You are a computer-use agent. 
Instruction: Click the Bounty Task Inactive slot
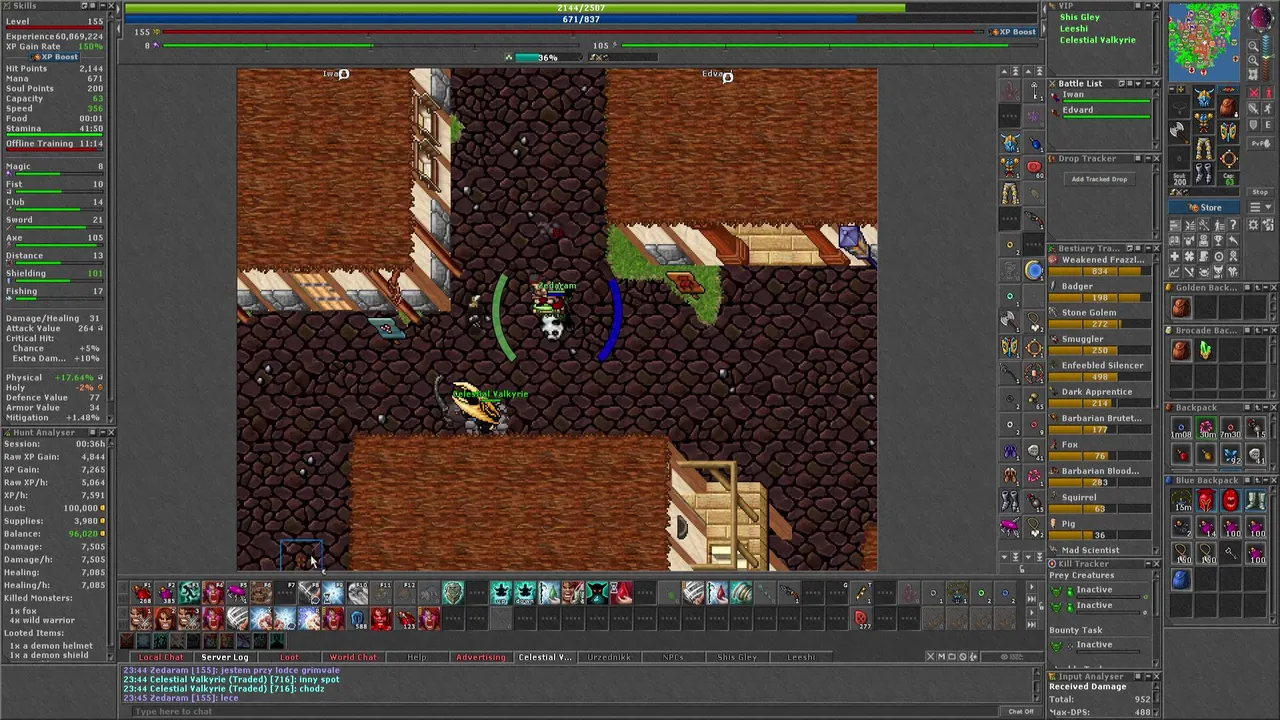[x=1097, y=646]
